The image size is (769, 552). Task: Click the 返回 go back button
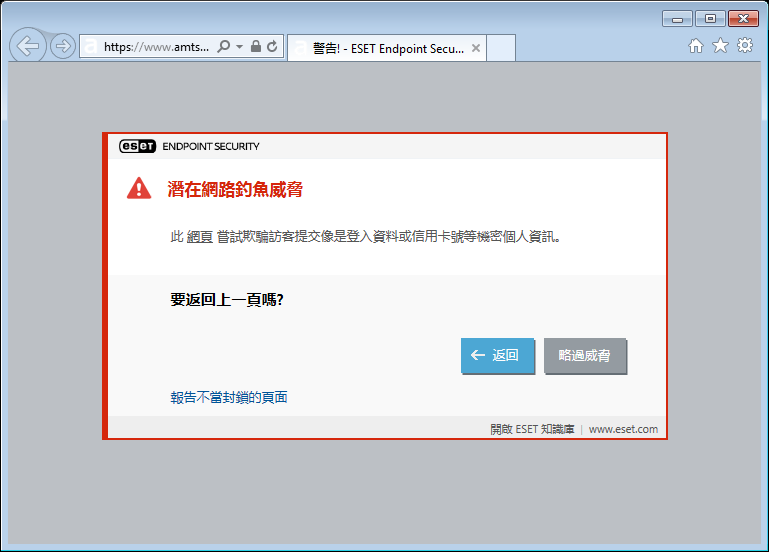(497, 355)
